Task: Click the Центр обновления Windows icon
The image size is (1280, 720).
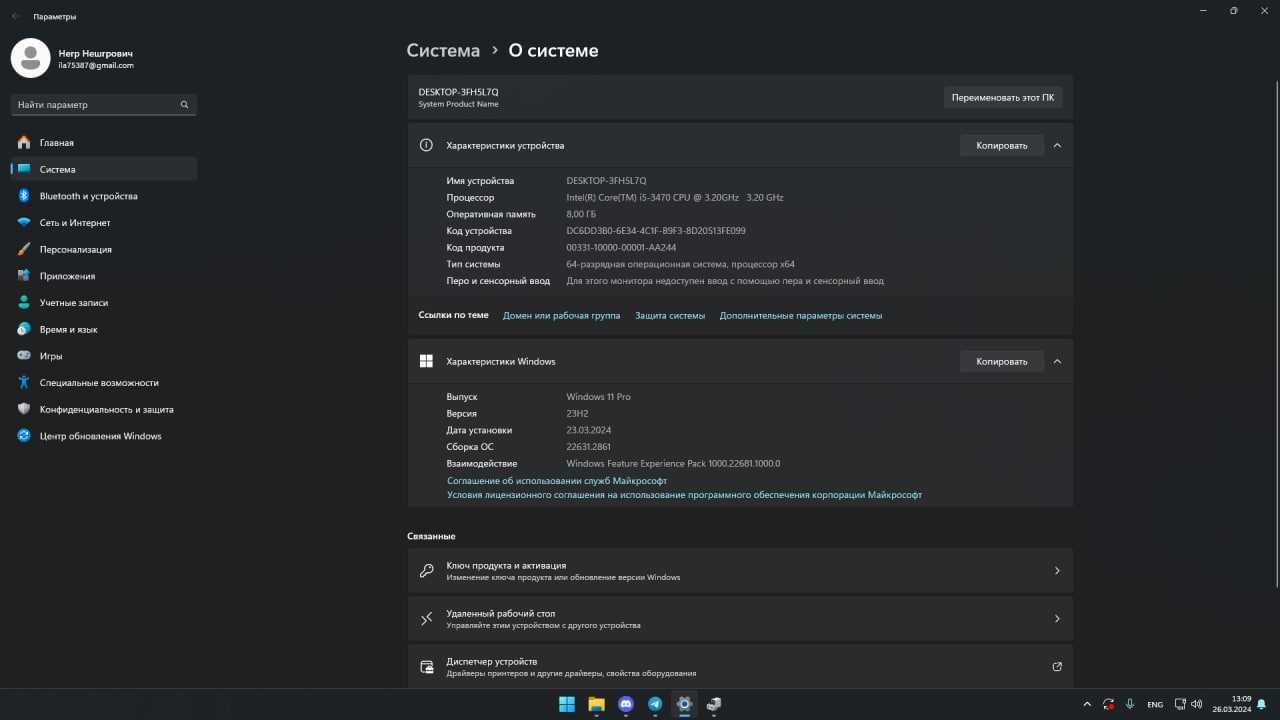Action: [24, 436]
